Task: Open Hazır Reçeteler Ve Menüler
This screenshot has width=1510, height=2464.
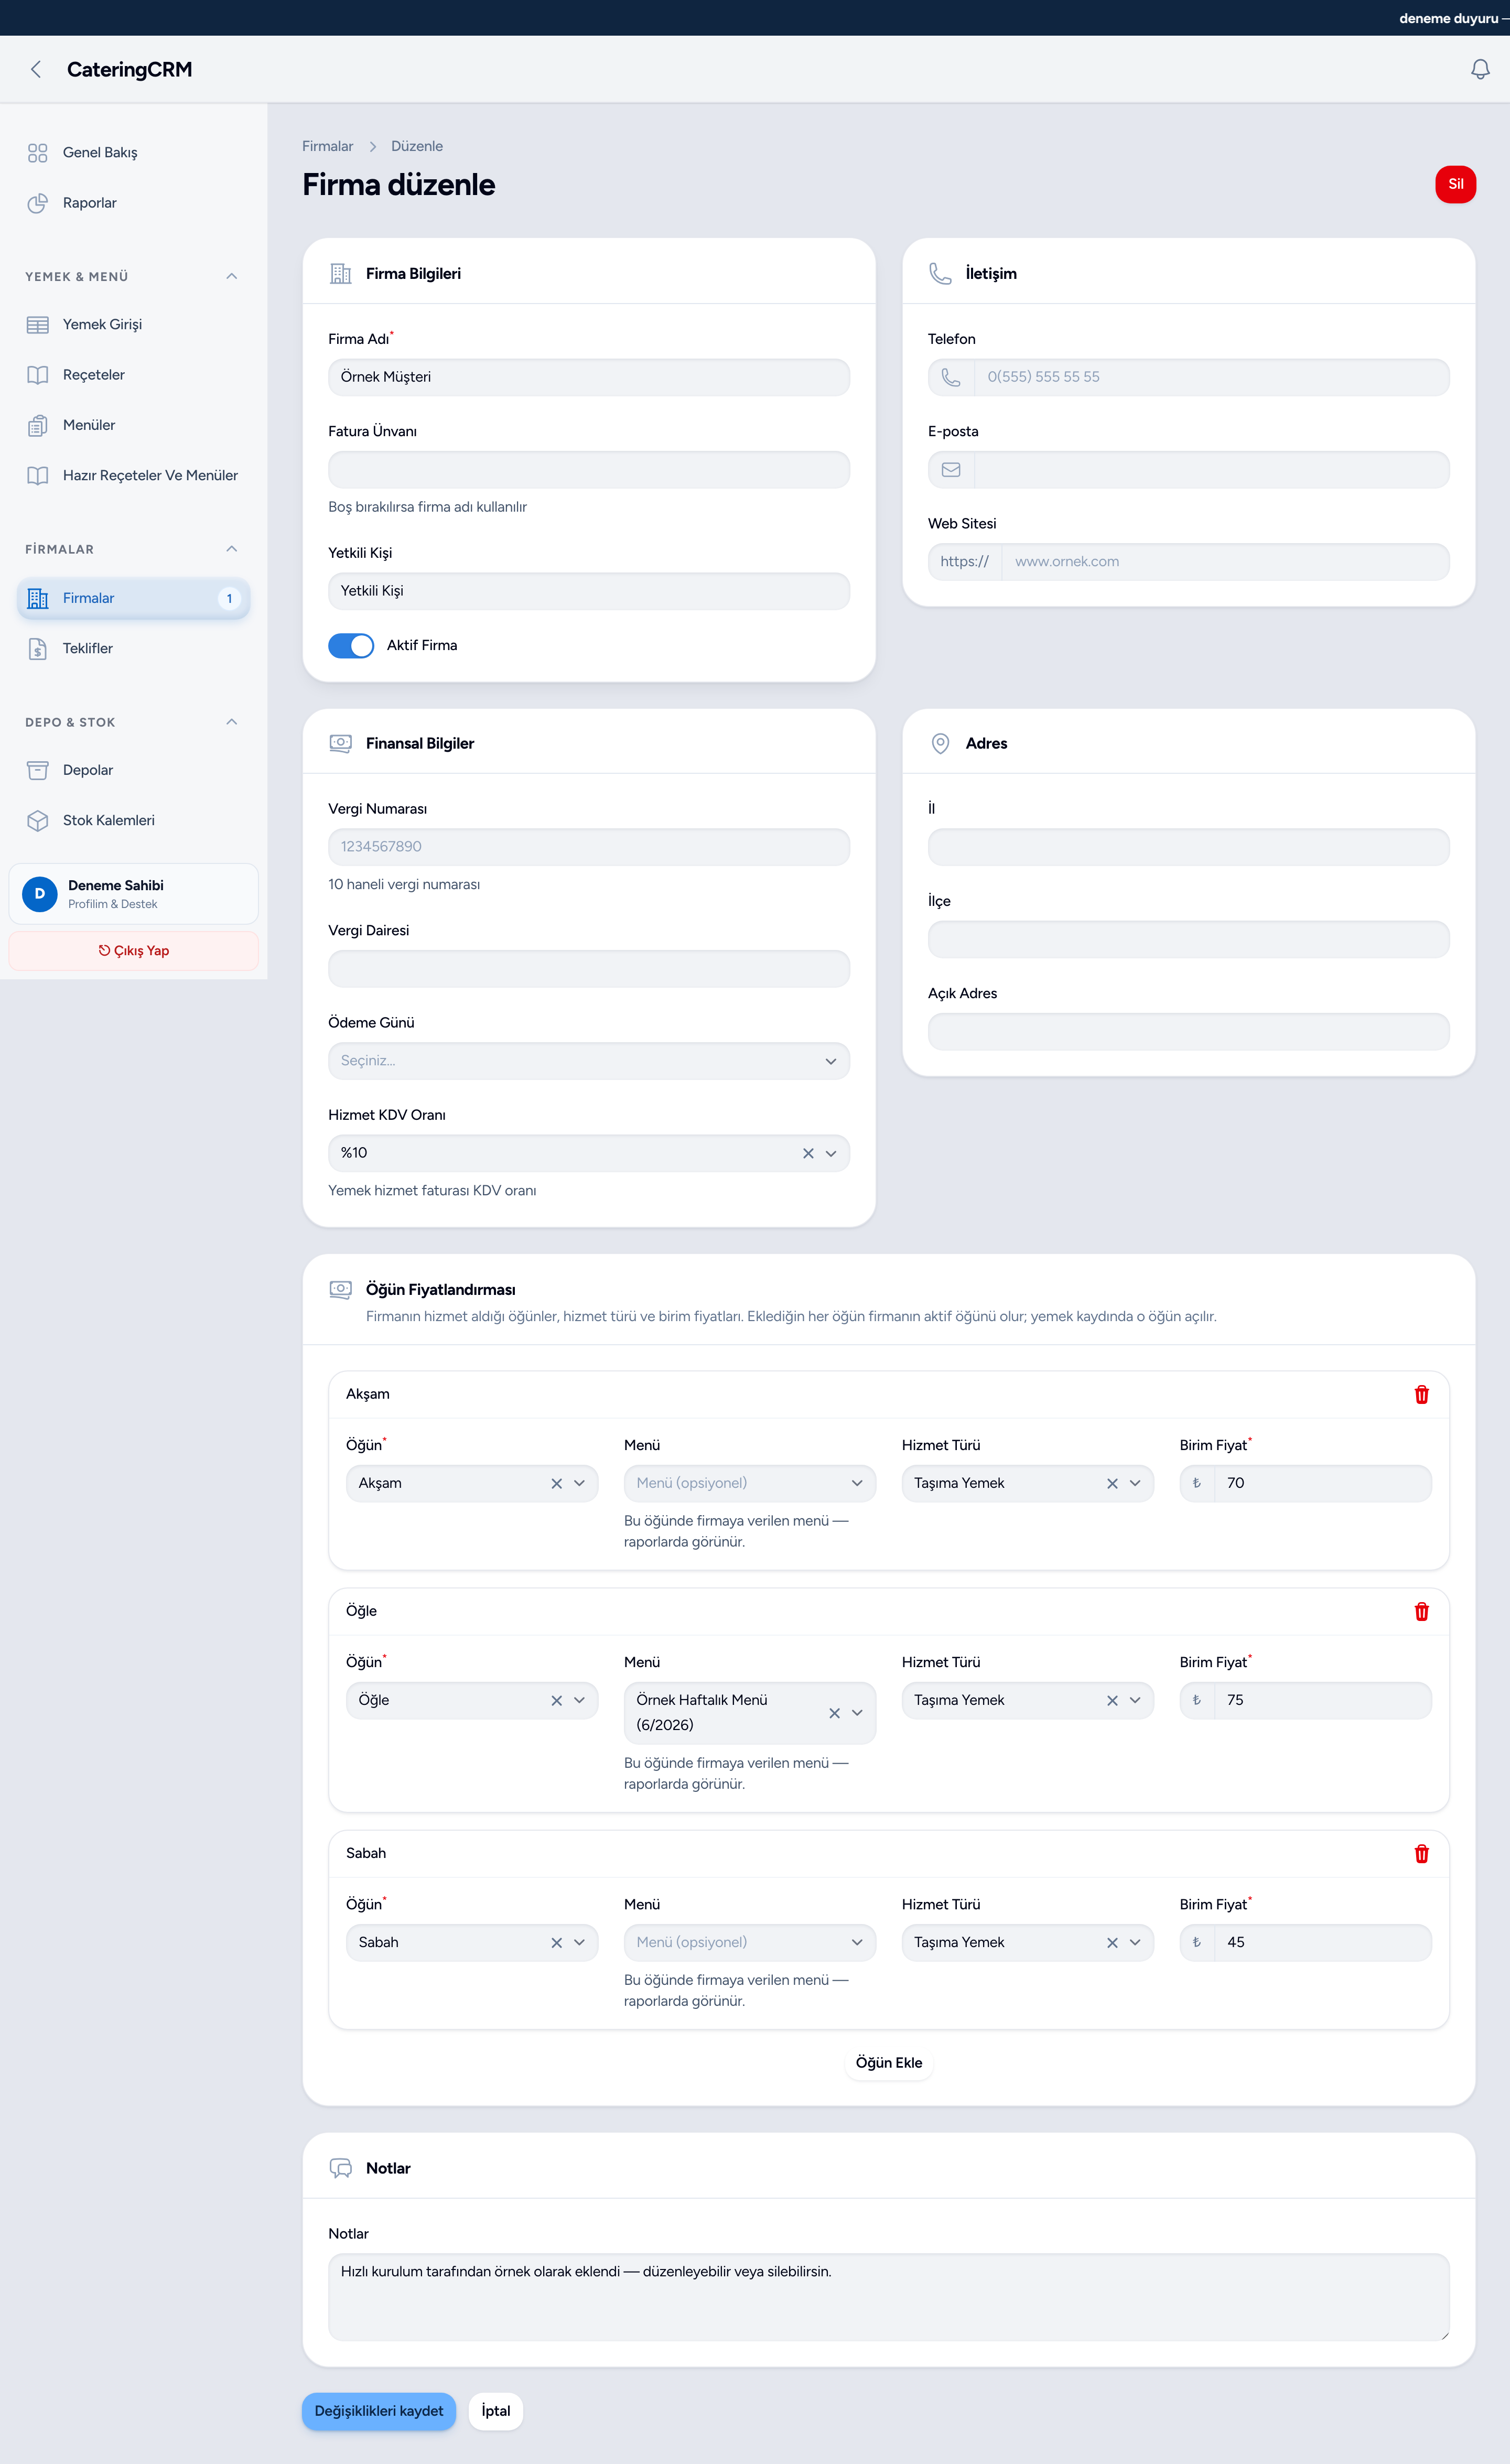Action: (133, 475)
